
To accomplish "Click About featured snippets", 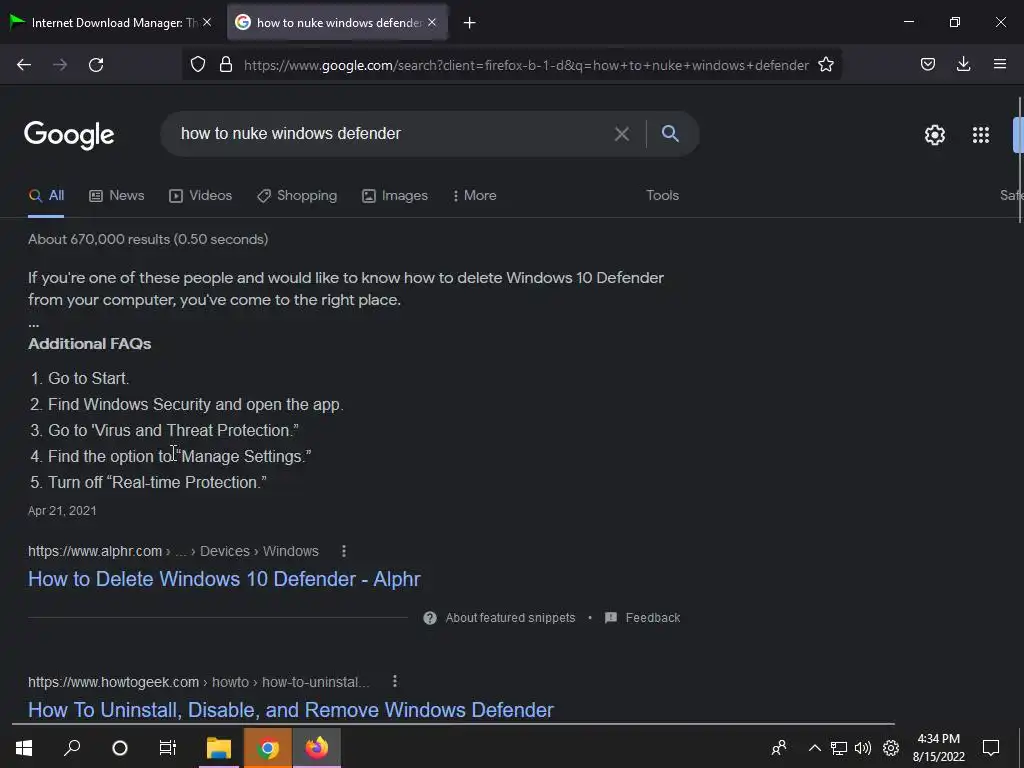I will (x=500, y=618).
